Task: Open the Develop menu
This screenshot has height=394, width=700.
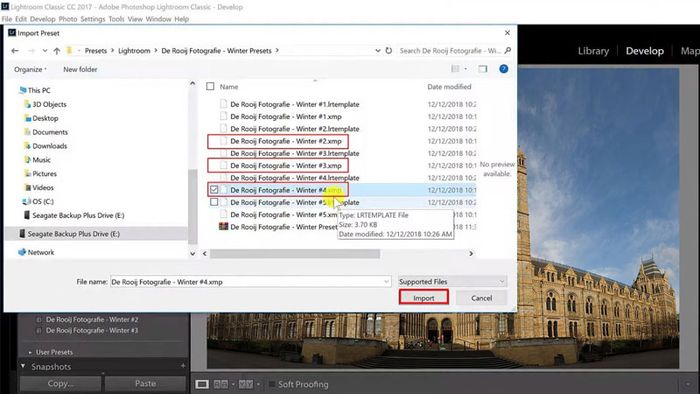Action: 42,19
